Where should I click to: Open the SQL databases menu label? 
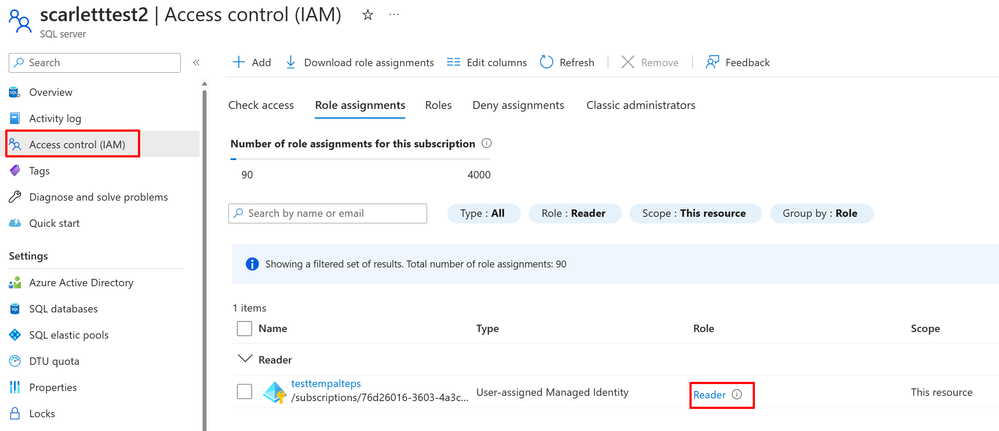pyautogui.click(x=64, y=309)
